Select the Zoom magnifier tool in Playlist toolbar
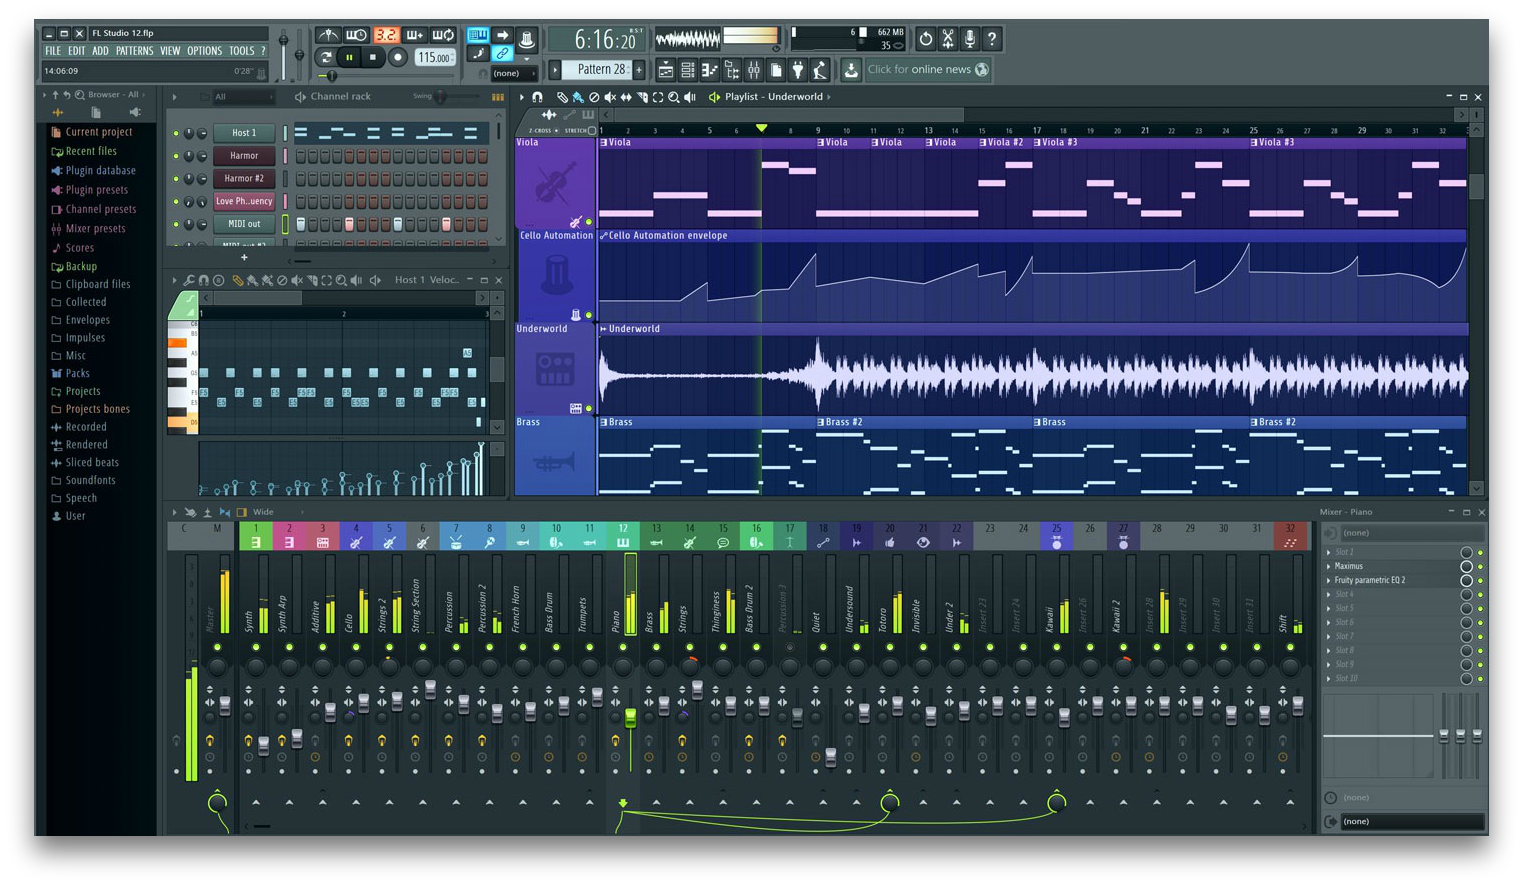Screen dimensions: 1523x885 [674, 97]
